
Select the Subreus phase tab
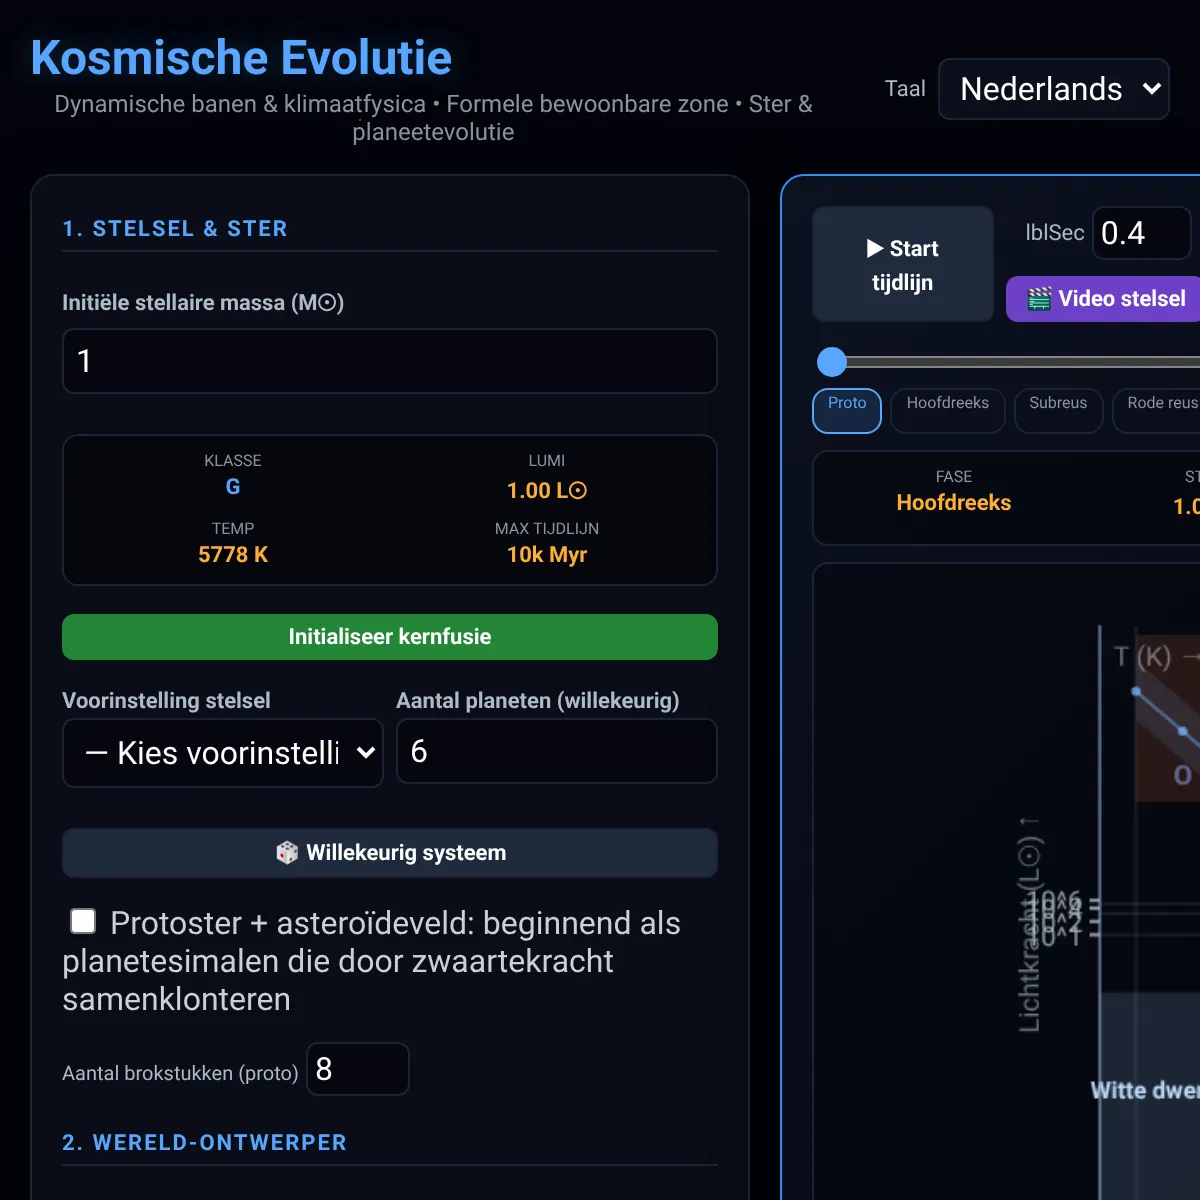(1058, 411)
